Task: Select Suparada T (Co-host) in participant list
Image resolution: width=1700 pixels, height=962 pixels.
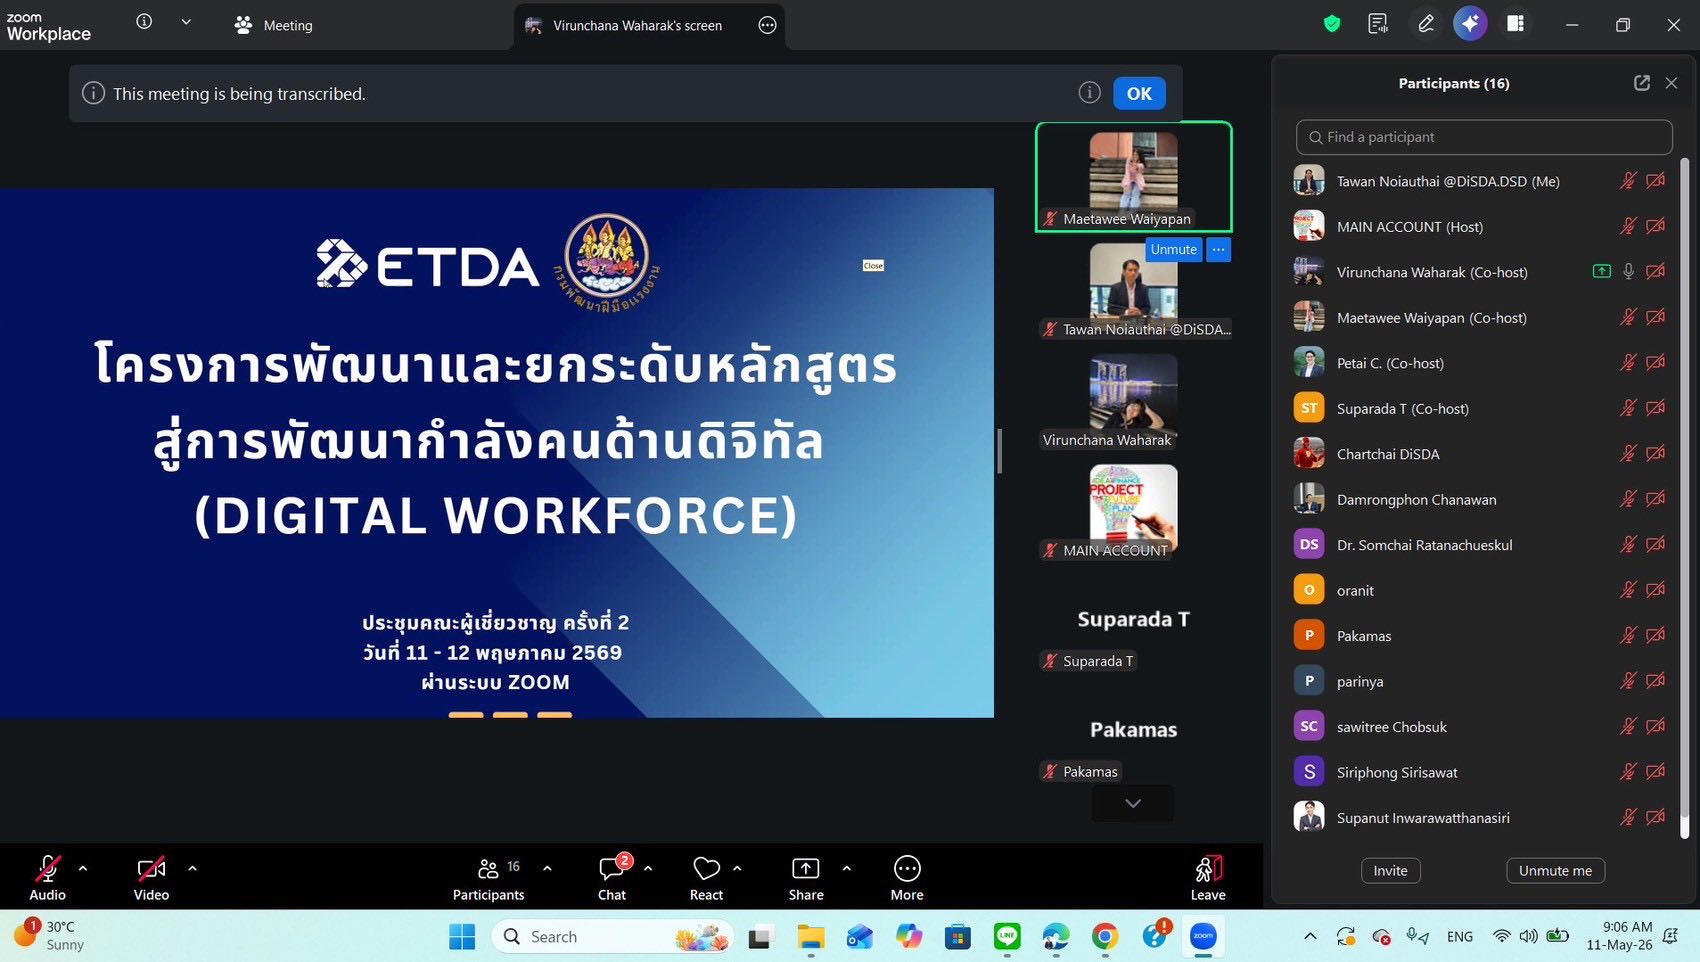Action: [x=1482, y=408]
